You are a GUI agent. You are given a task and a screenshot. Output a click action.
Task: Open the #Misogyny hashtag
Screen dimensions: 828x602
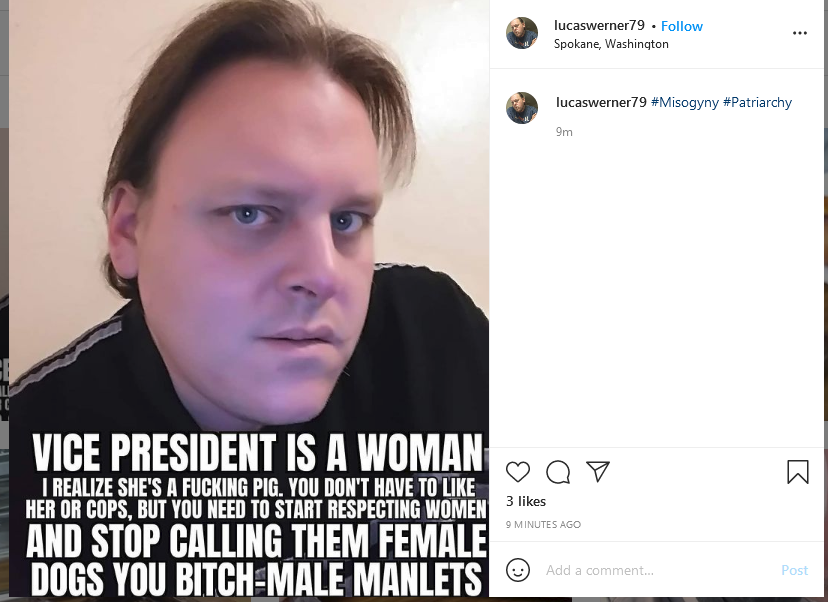coord(684,102)
